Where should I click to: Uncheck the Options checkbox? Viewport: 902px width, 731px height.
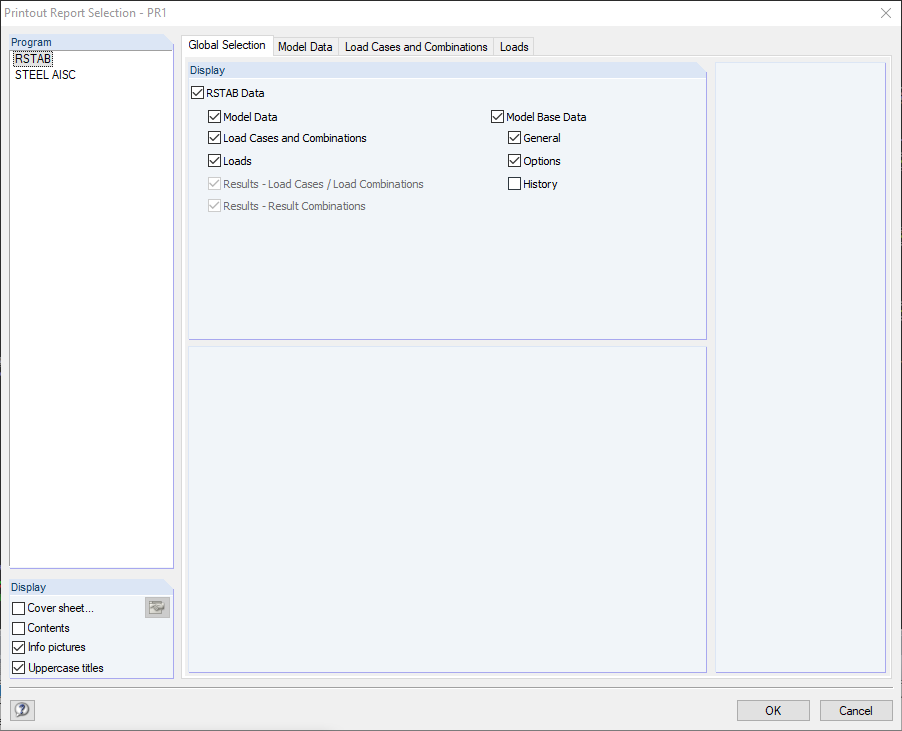pos(513,160)
